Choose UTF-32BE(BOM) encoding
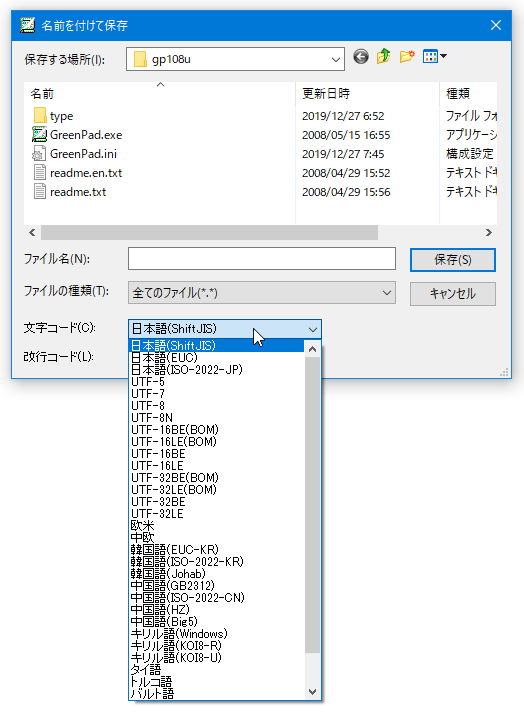This screenshot has width=524, height=712. 217,478
